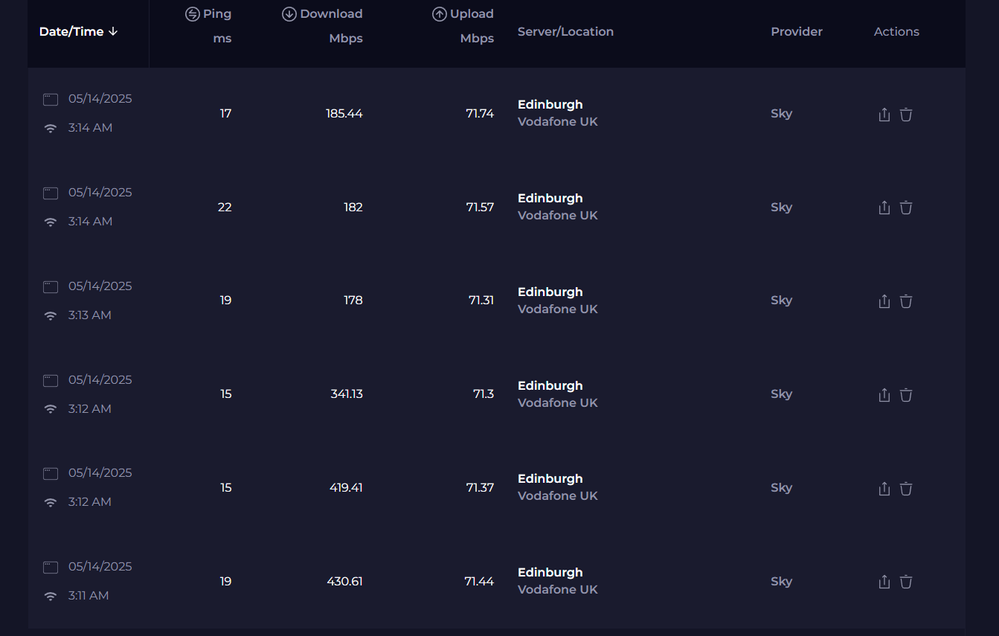Sort results by Date/Time column
The height and width of the screenshot is (636, 999).
pyautogui.click(x=78, y=32)
